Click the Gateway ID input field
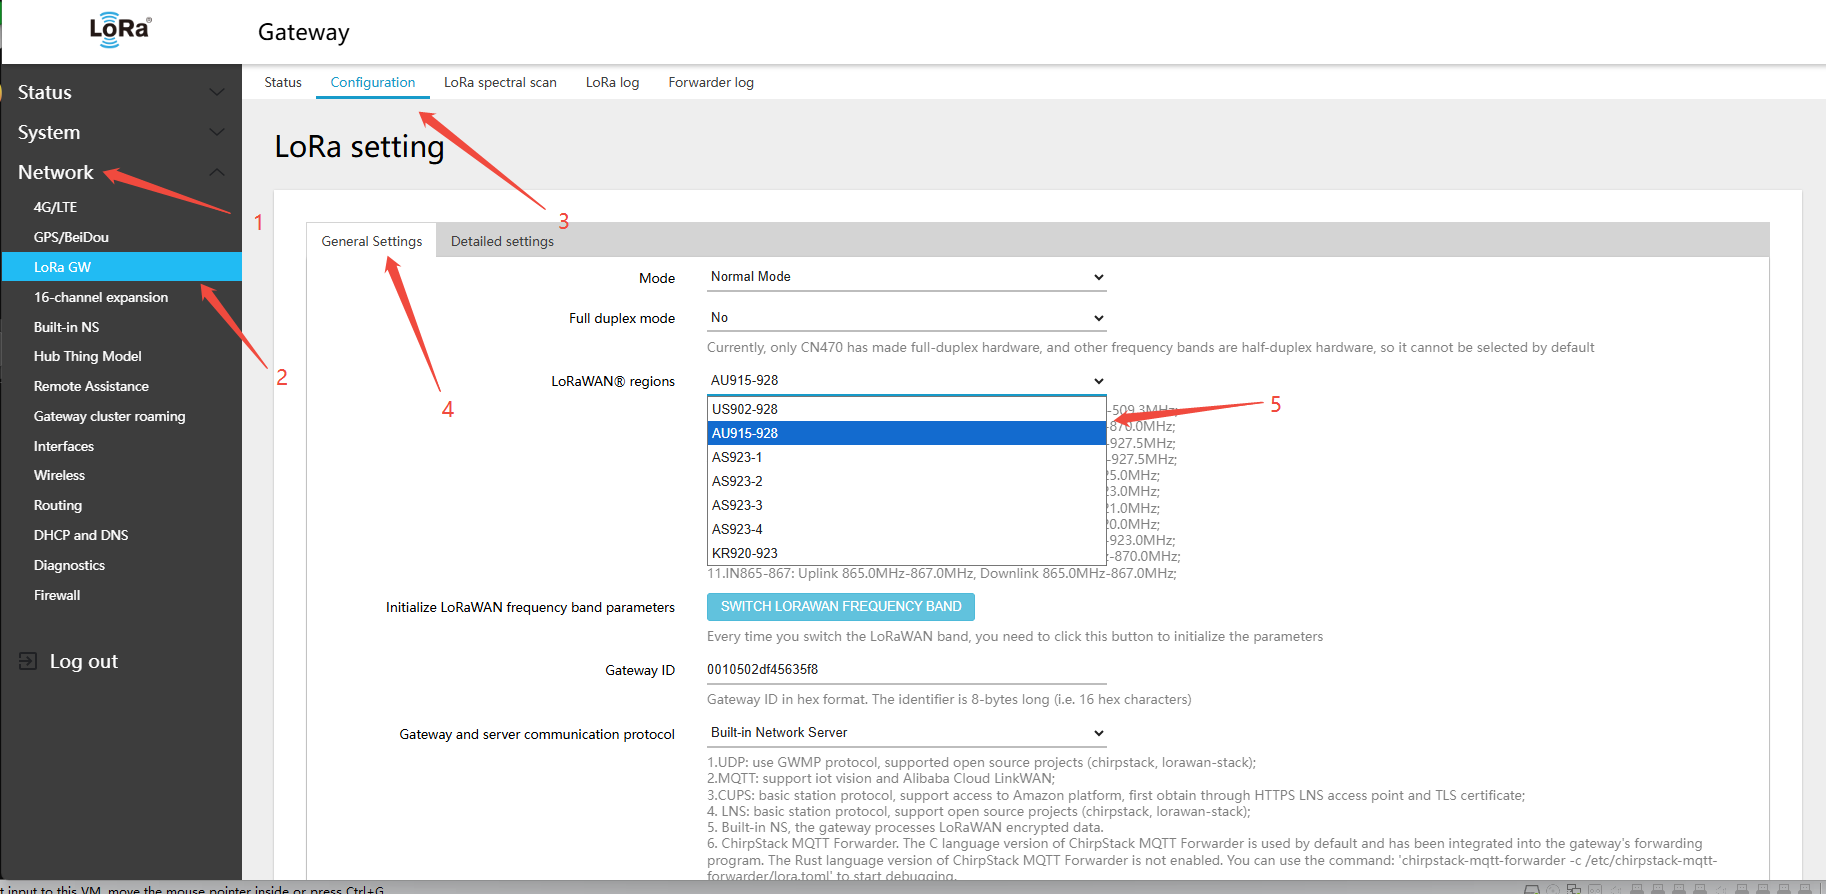 (x=906, y=669)
